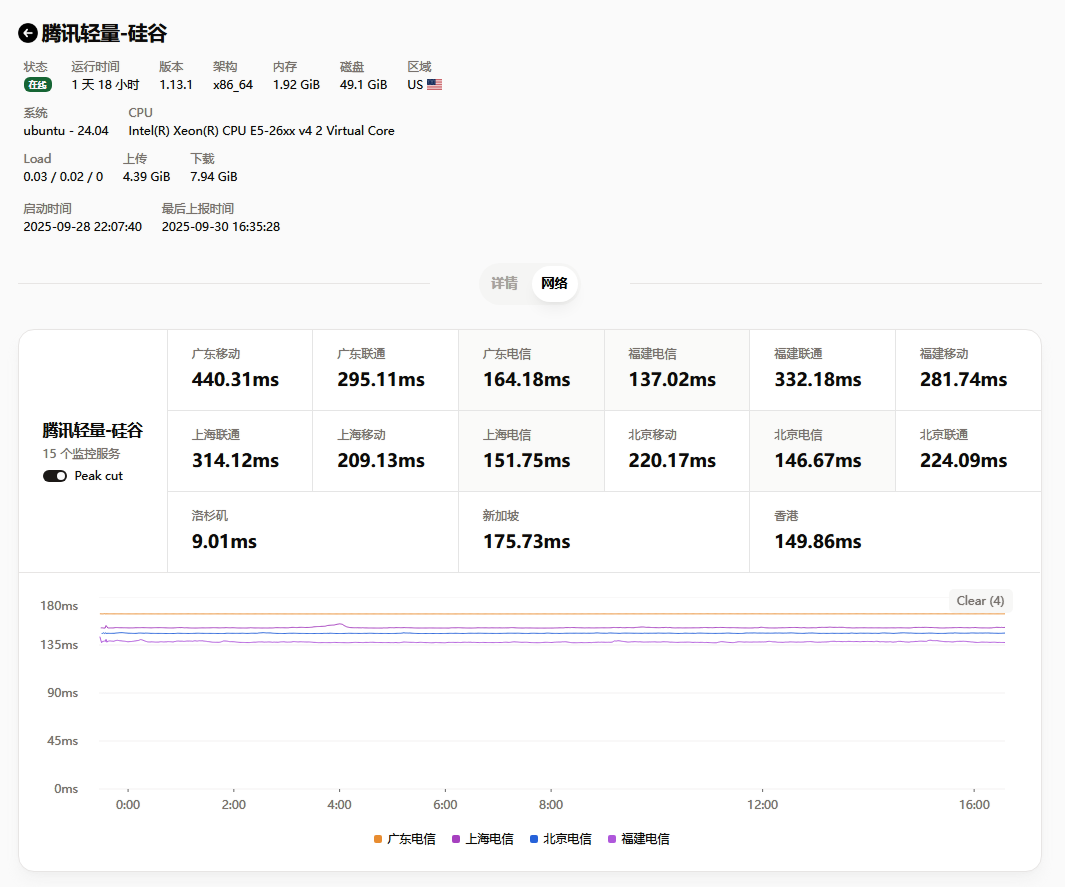Click the US flag icon
This screenshot has width=1065, height=887.
pyautogui.click(x=434, y=85)
